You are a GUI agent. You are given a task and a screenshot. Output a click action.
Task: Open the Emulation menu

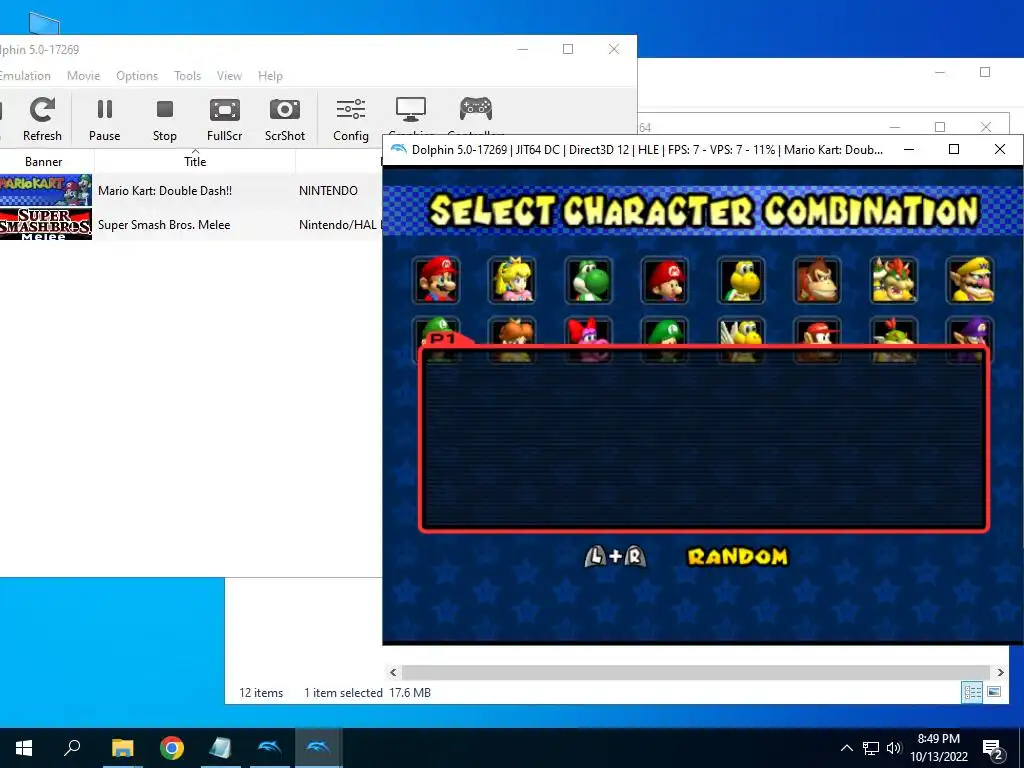pyautogui.click(x=25, y=76)
